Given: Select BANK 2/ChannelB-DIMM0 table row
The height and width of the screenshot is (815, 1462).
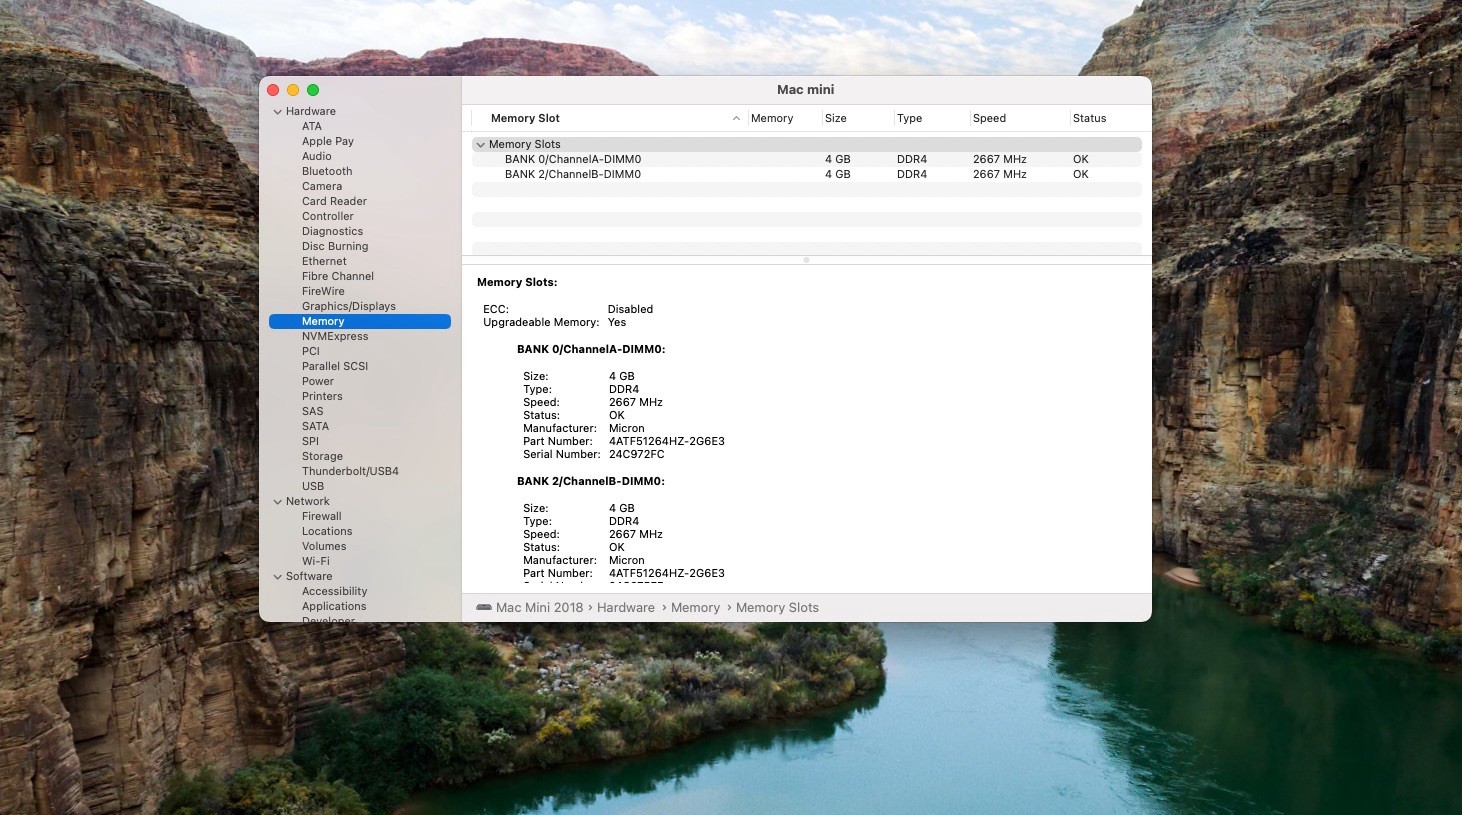Looking at the screenshot, I should [573, 174].
